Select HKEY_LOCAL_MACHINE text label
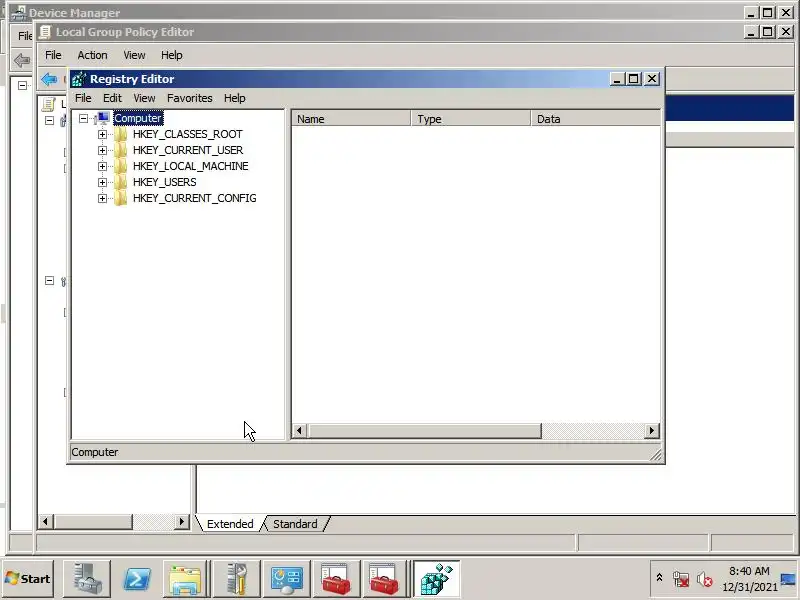Screen dimensions: 800x600 [190, 166]
